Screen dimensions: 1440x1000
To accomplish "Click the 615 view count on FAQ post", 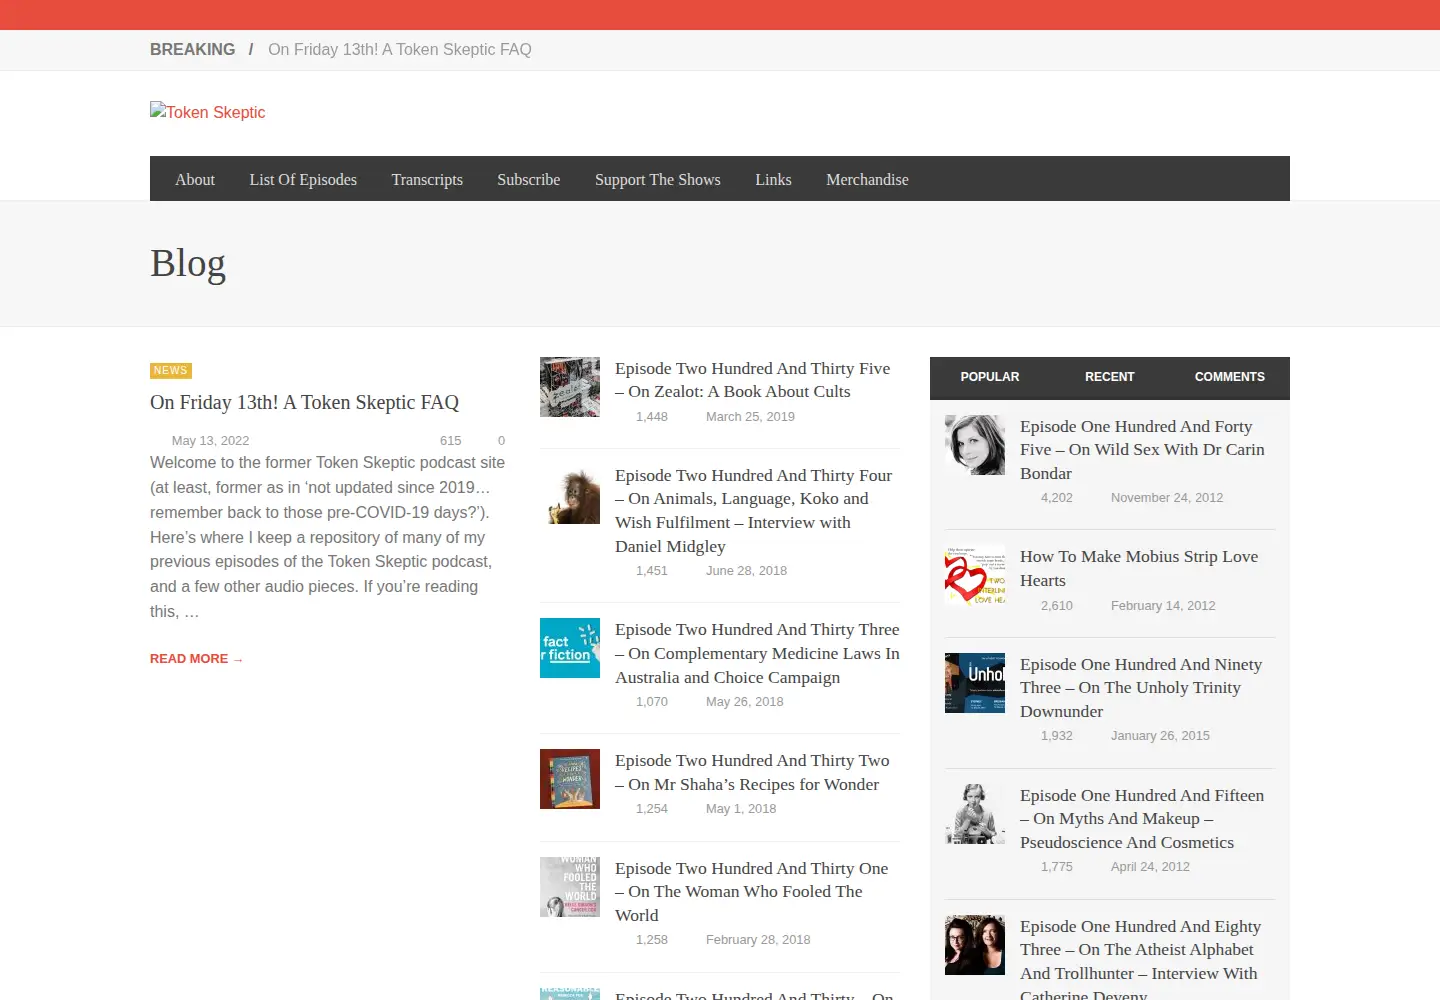I will point(451,440).
